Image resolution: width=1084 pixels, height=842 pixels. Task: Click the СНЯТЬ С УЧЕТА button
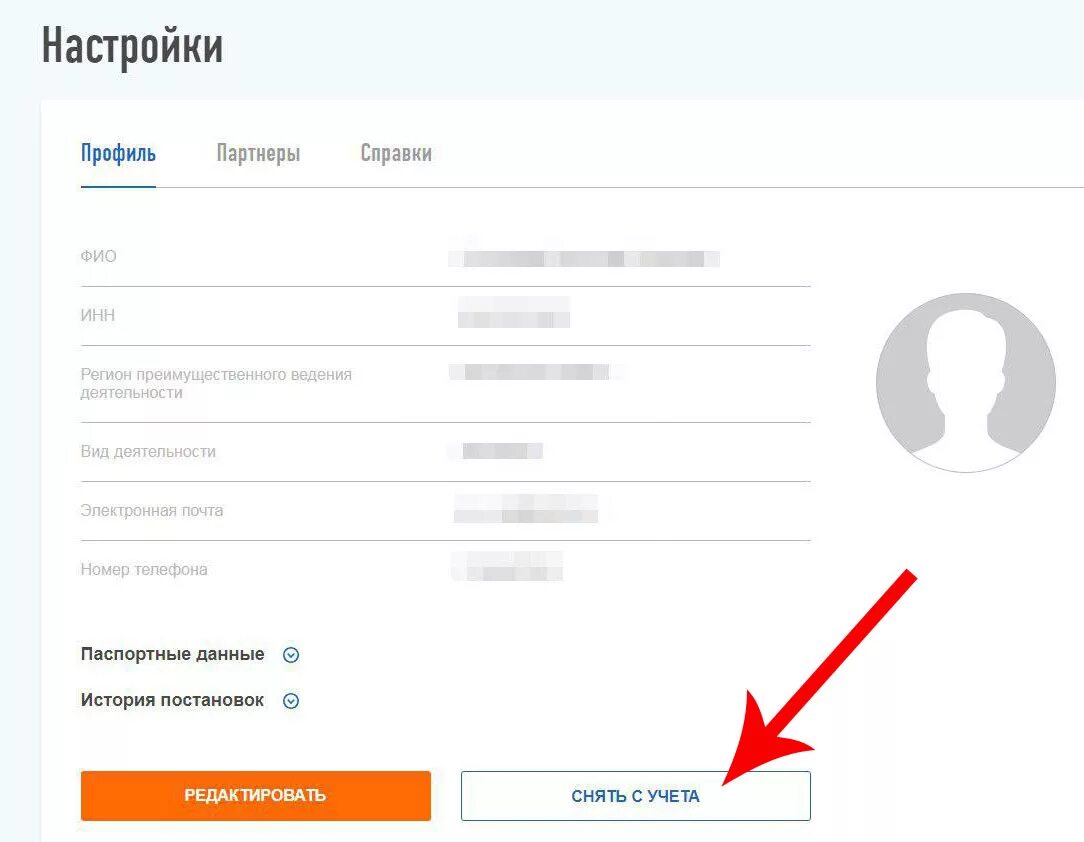pos(635,796)
